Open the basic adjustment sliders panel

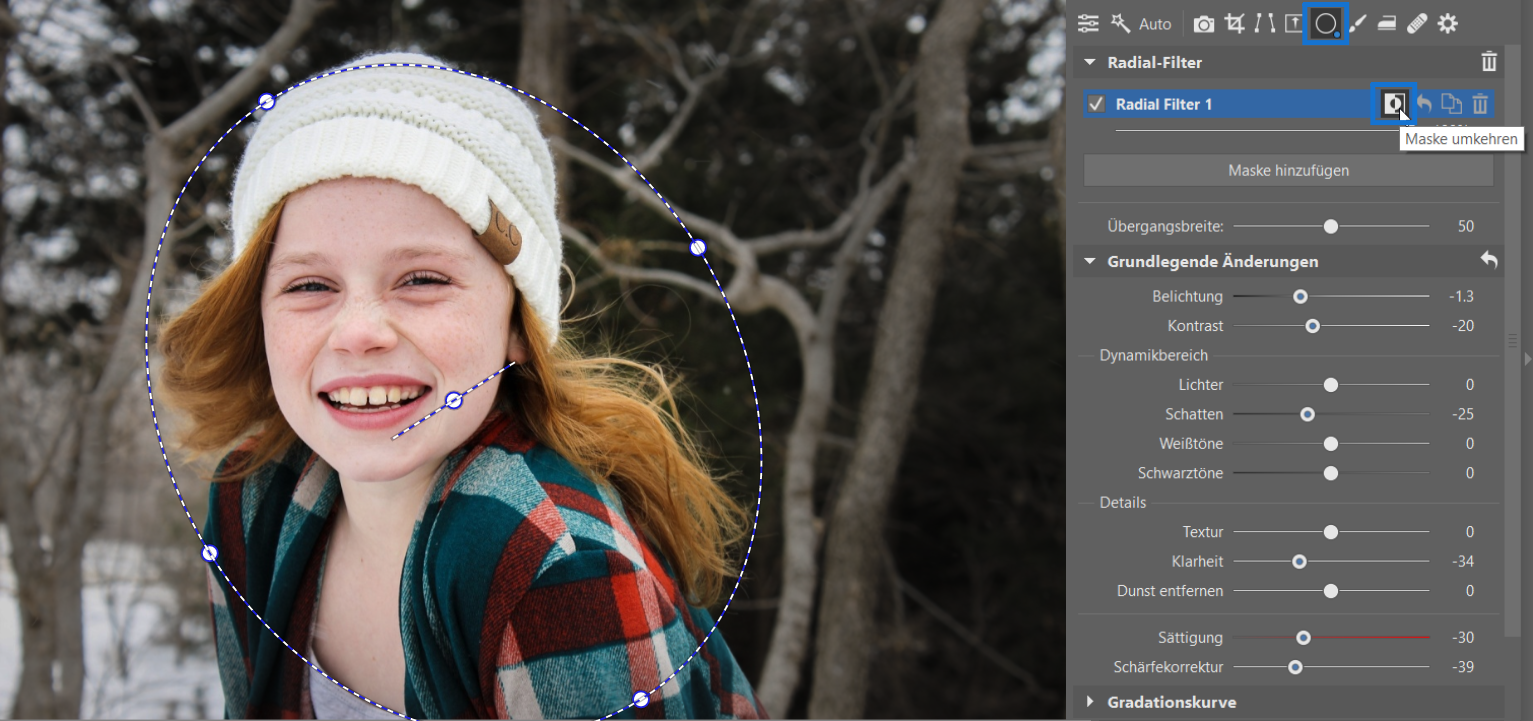click(1088, 24)
